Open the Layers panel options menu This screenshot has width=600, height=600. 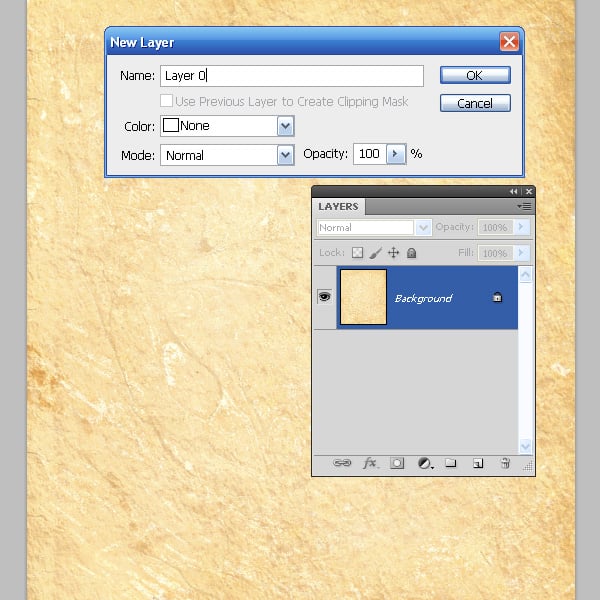click(524, 206)
